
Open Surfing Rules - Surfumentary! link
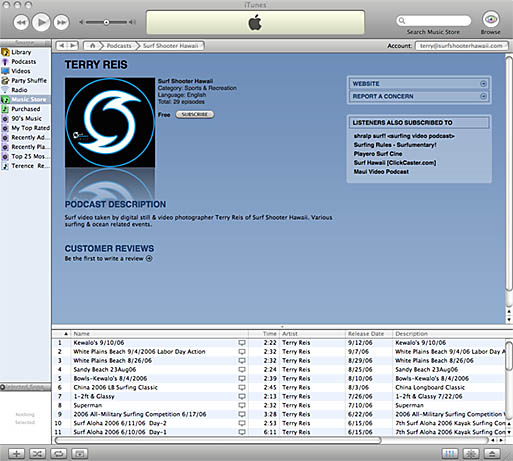pyautogui.click(x=395, y=145)
